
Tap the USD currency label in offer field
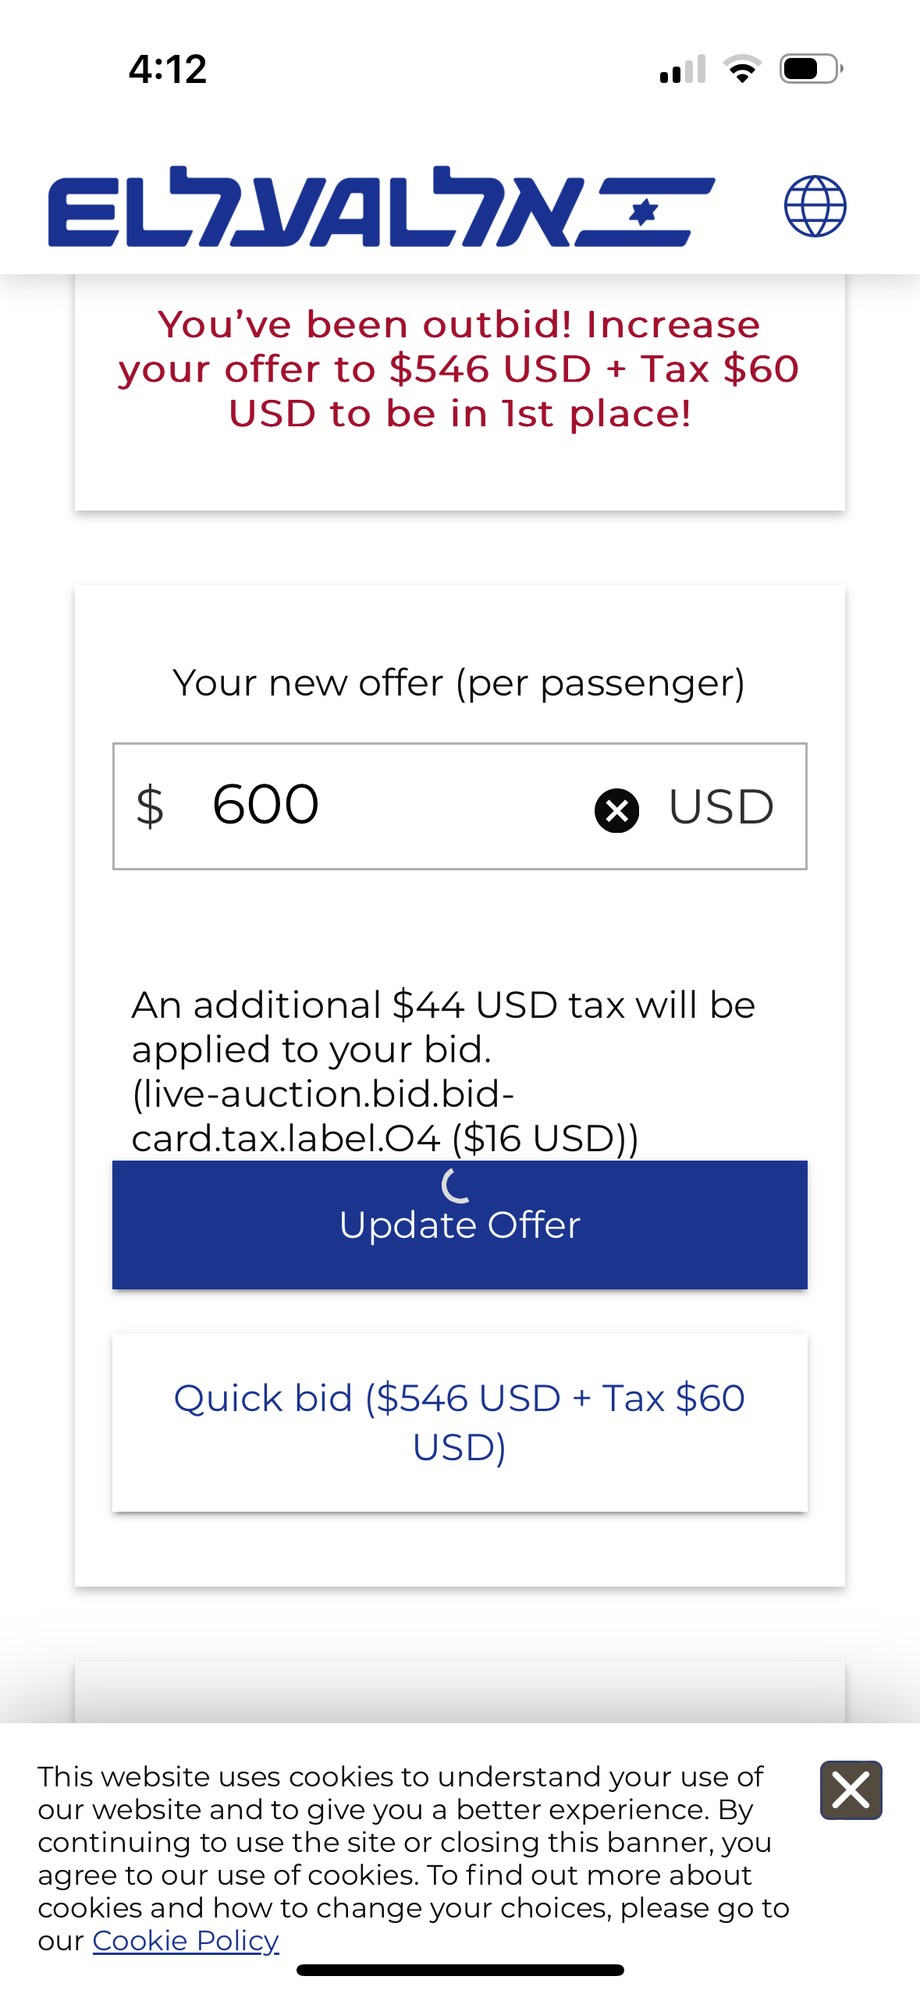(x=721, y=807)
